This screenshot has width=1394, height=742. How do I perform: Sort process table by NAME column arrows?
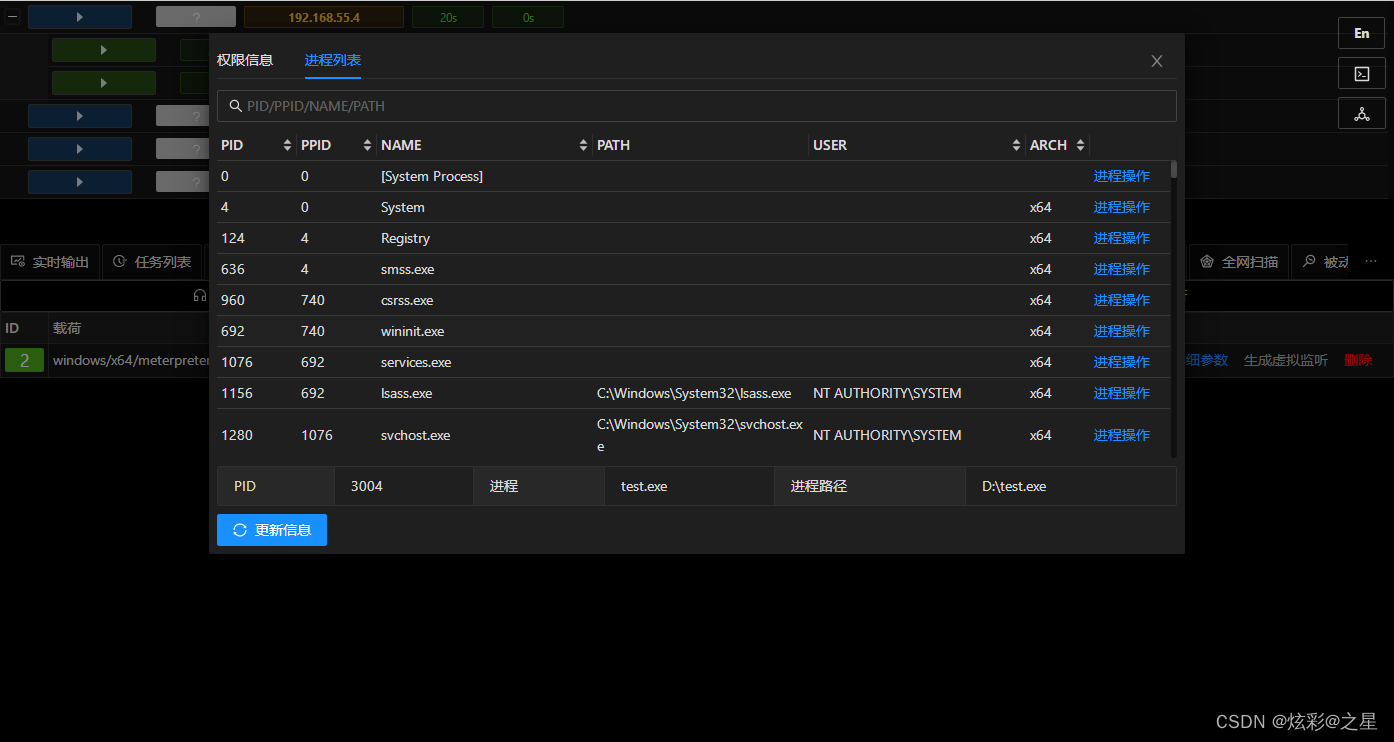pos(583,145)
